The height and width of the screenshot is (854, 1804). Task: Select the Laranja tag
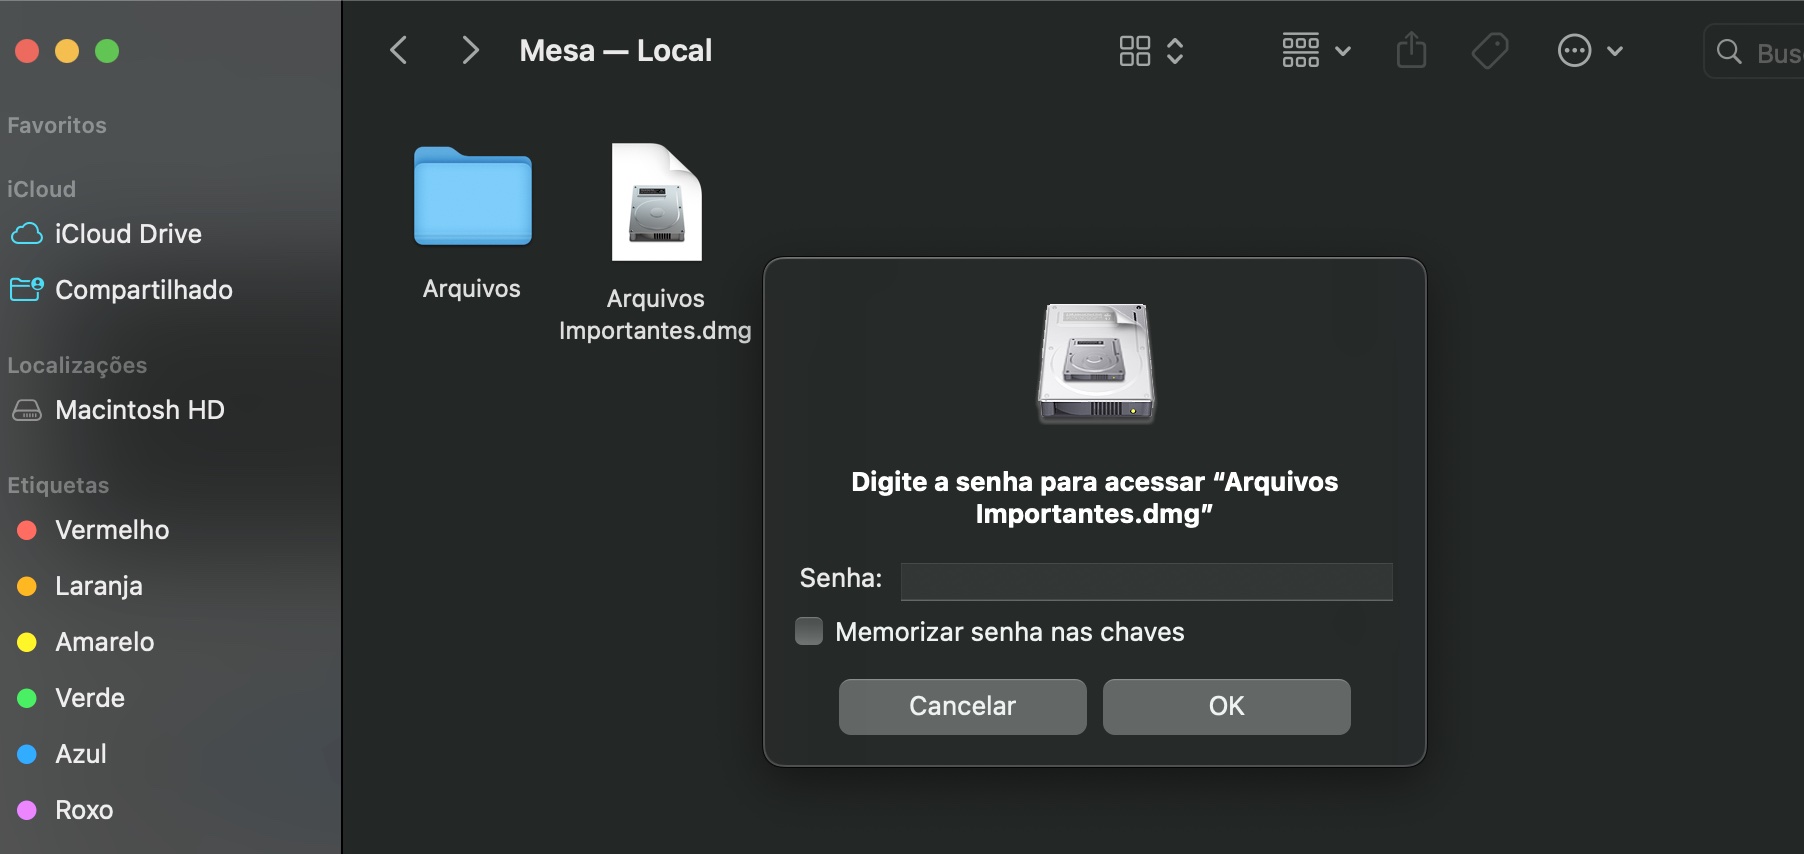coord(99,586)
